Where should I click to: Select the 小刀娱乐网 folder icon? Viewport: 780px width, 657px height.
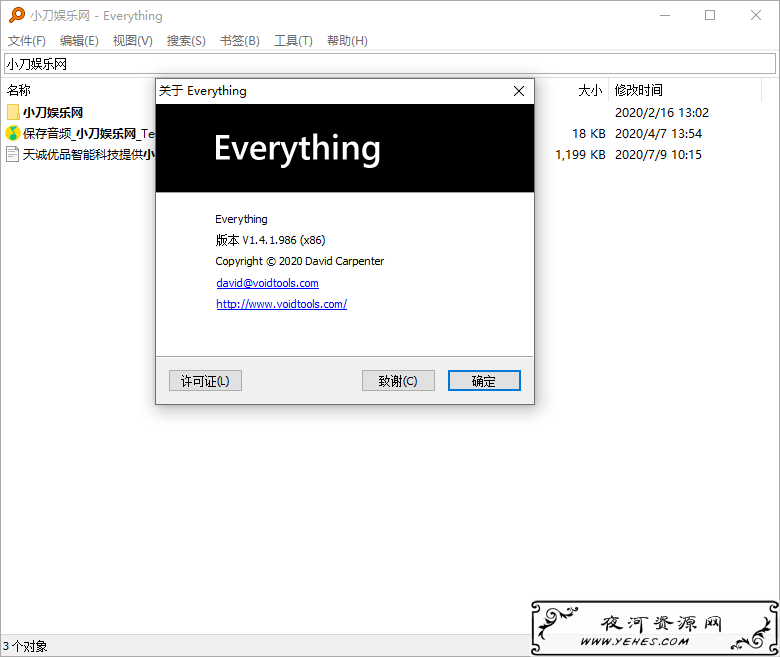[13, 112]
